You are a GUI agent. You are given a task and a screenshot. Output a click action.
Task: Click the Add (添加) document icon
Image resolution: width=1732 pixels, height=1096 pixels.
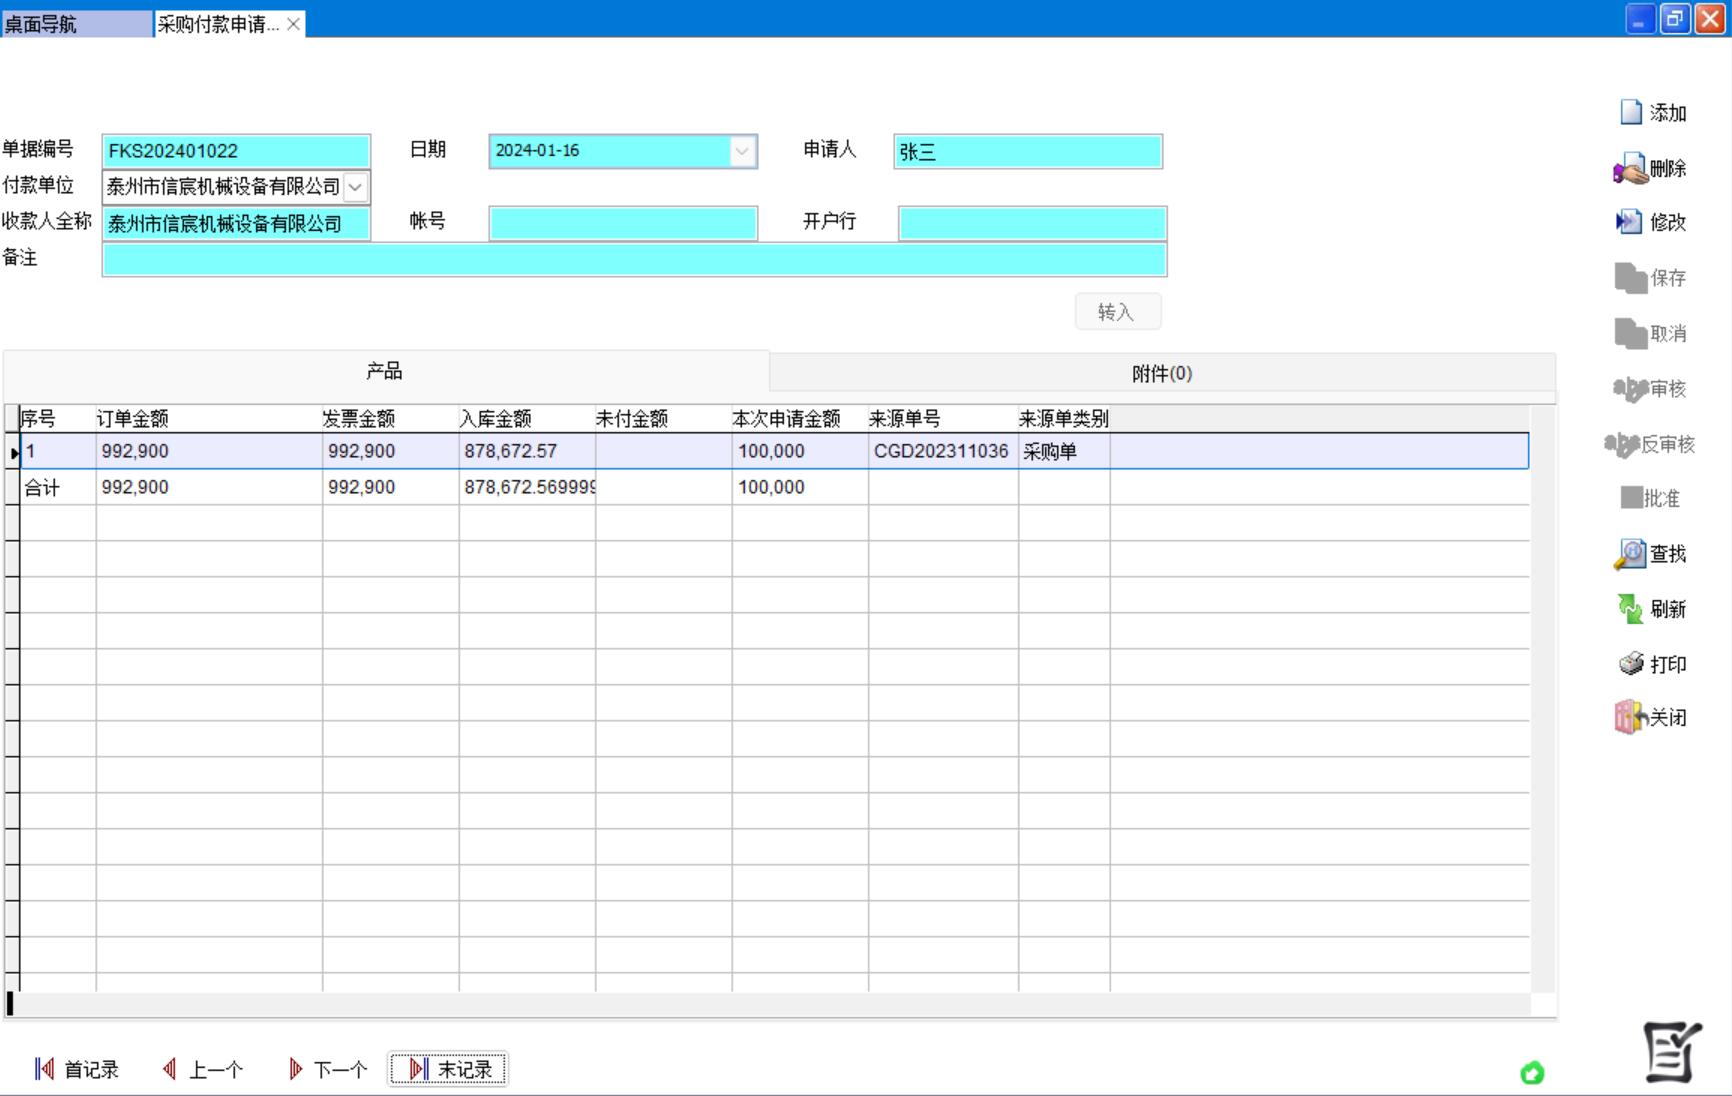(x=1631, y=112)
